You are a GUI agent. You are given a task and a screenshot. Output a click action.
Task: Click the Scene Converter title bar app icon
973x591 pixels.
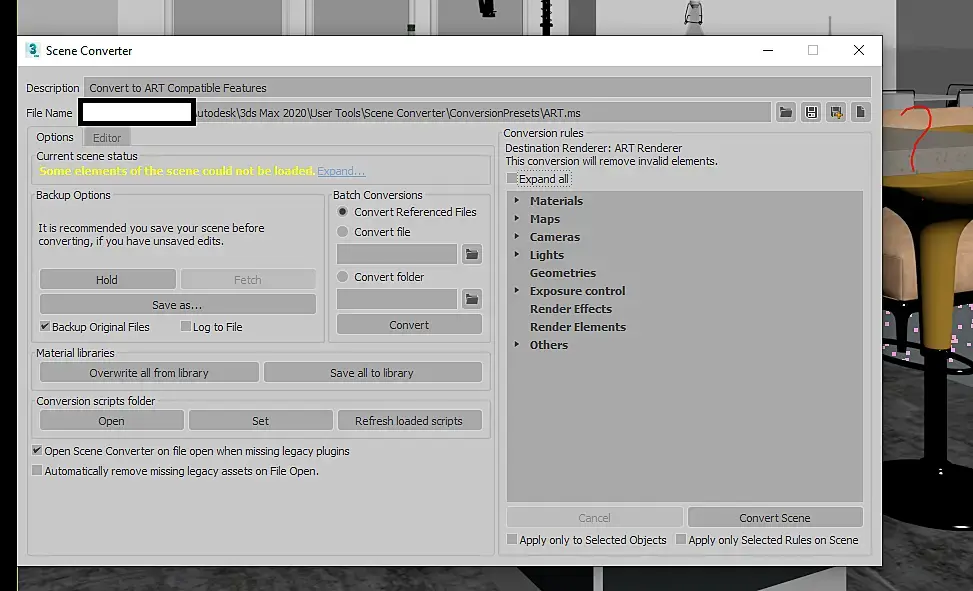(32, 50)
